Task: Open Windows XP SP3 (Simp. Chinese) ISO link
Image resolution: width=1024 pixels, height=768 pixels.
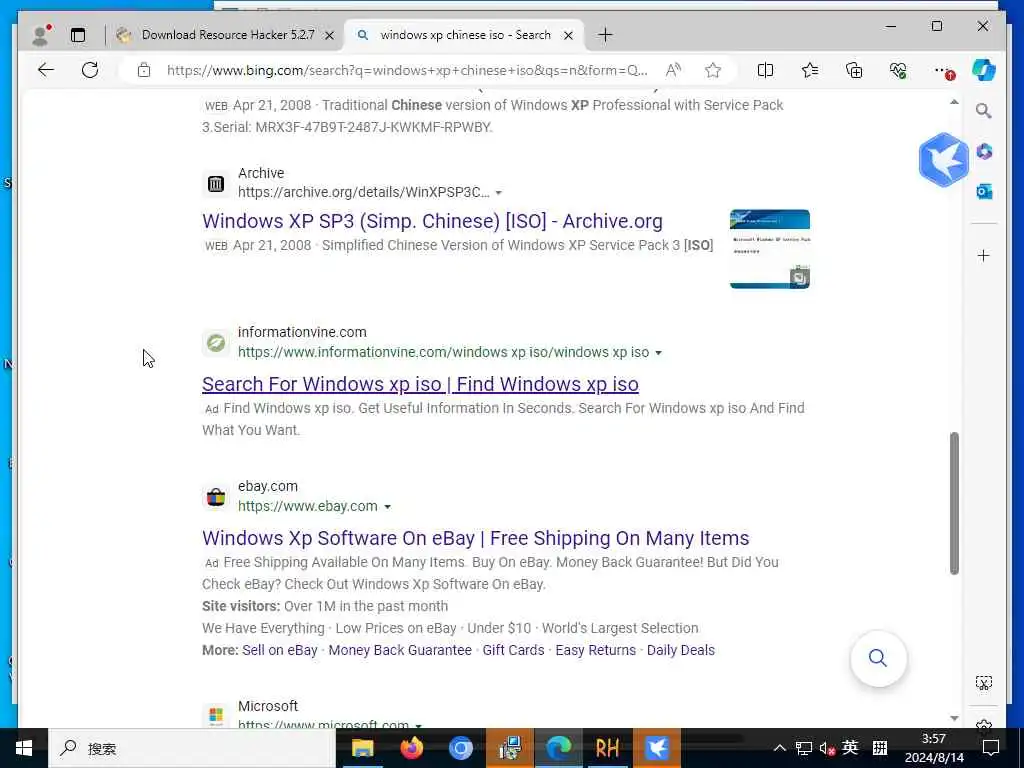Action: click(432, 221)
